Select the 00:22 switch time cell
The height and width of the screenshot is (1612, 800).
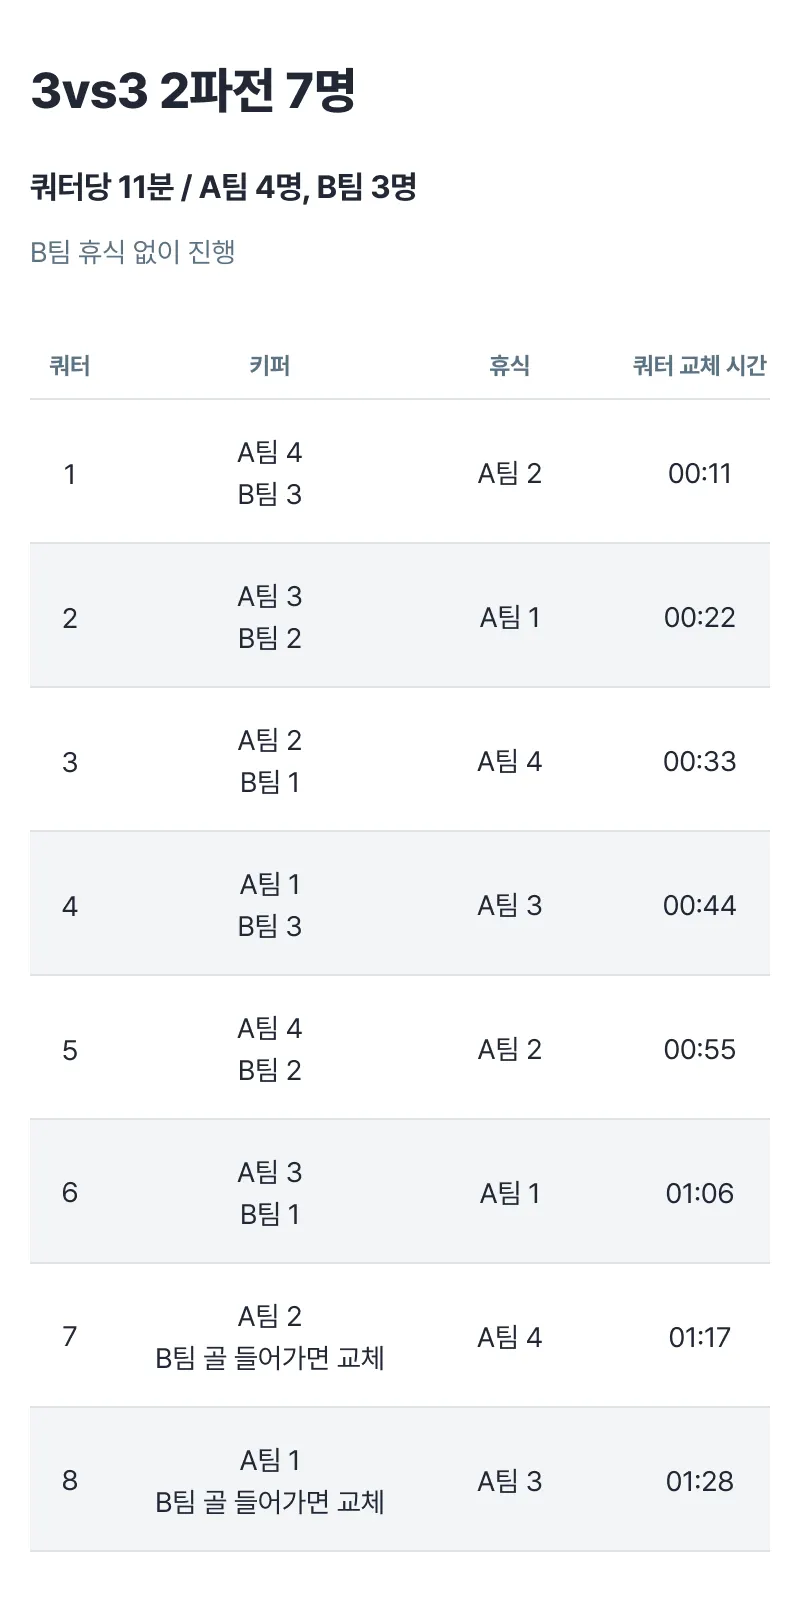point(700,617)
